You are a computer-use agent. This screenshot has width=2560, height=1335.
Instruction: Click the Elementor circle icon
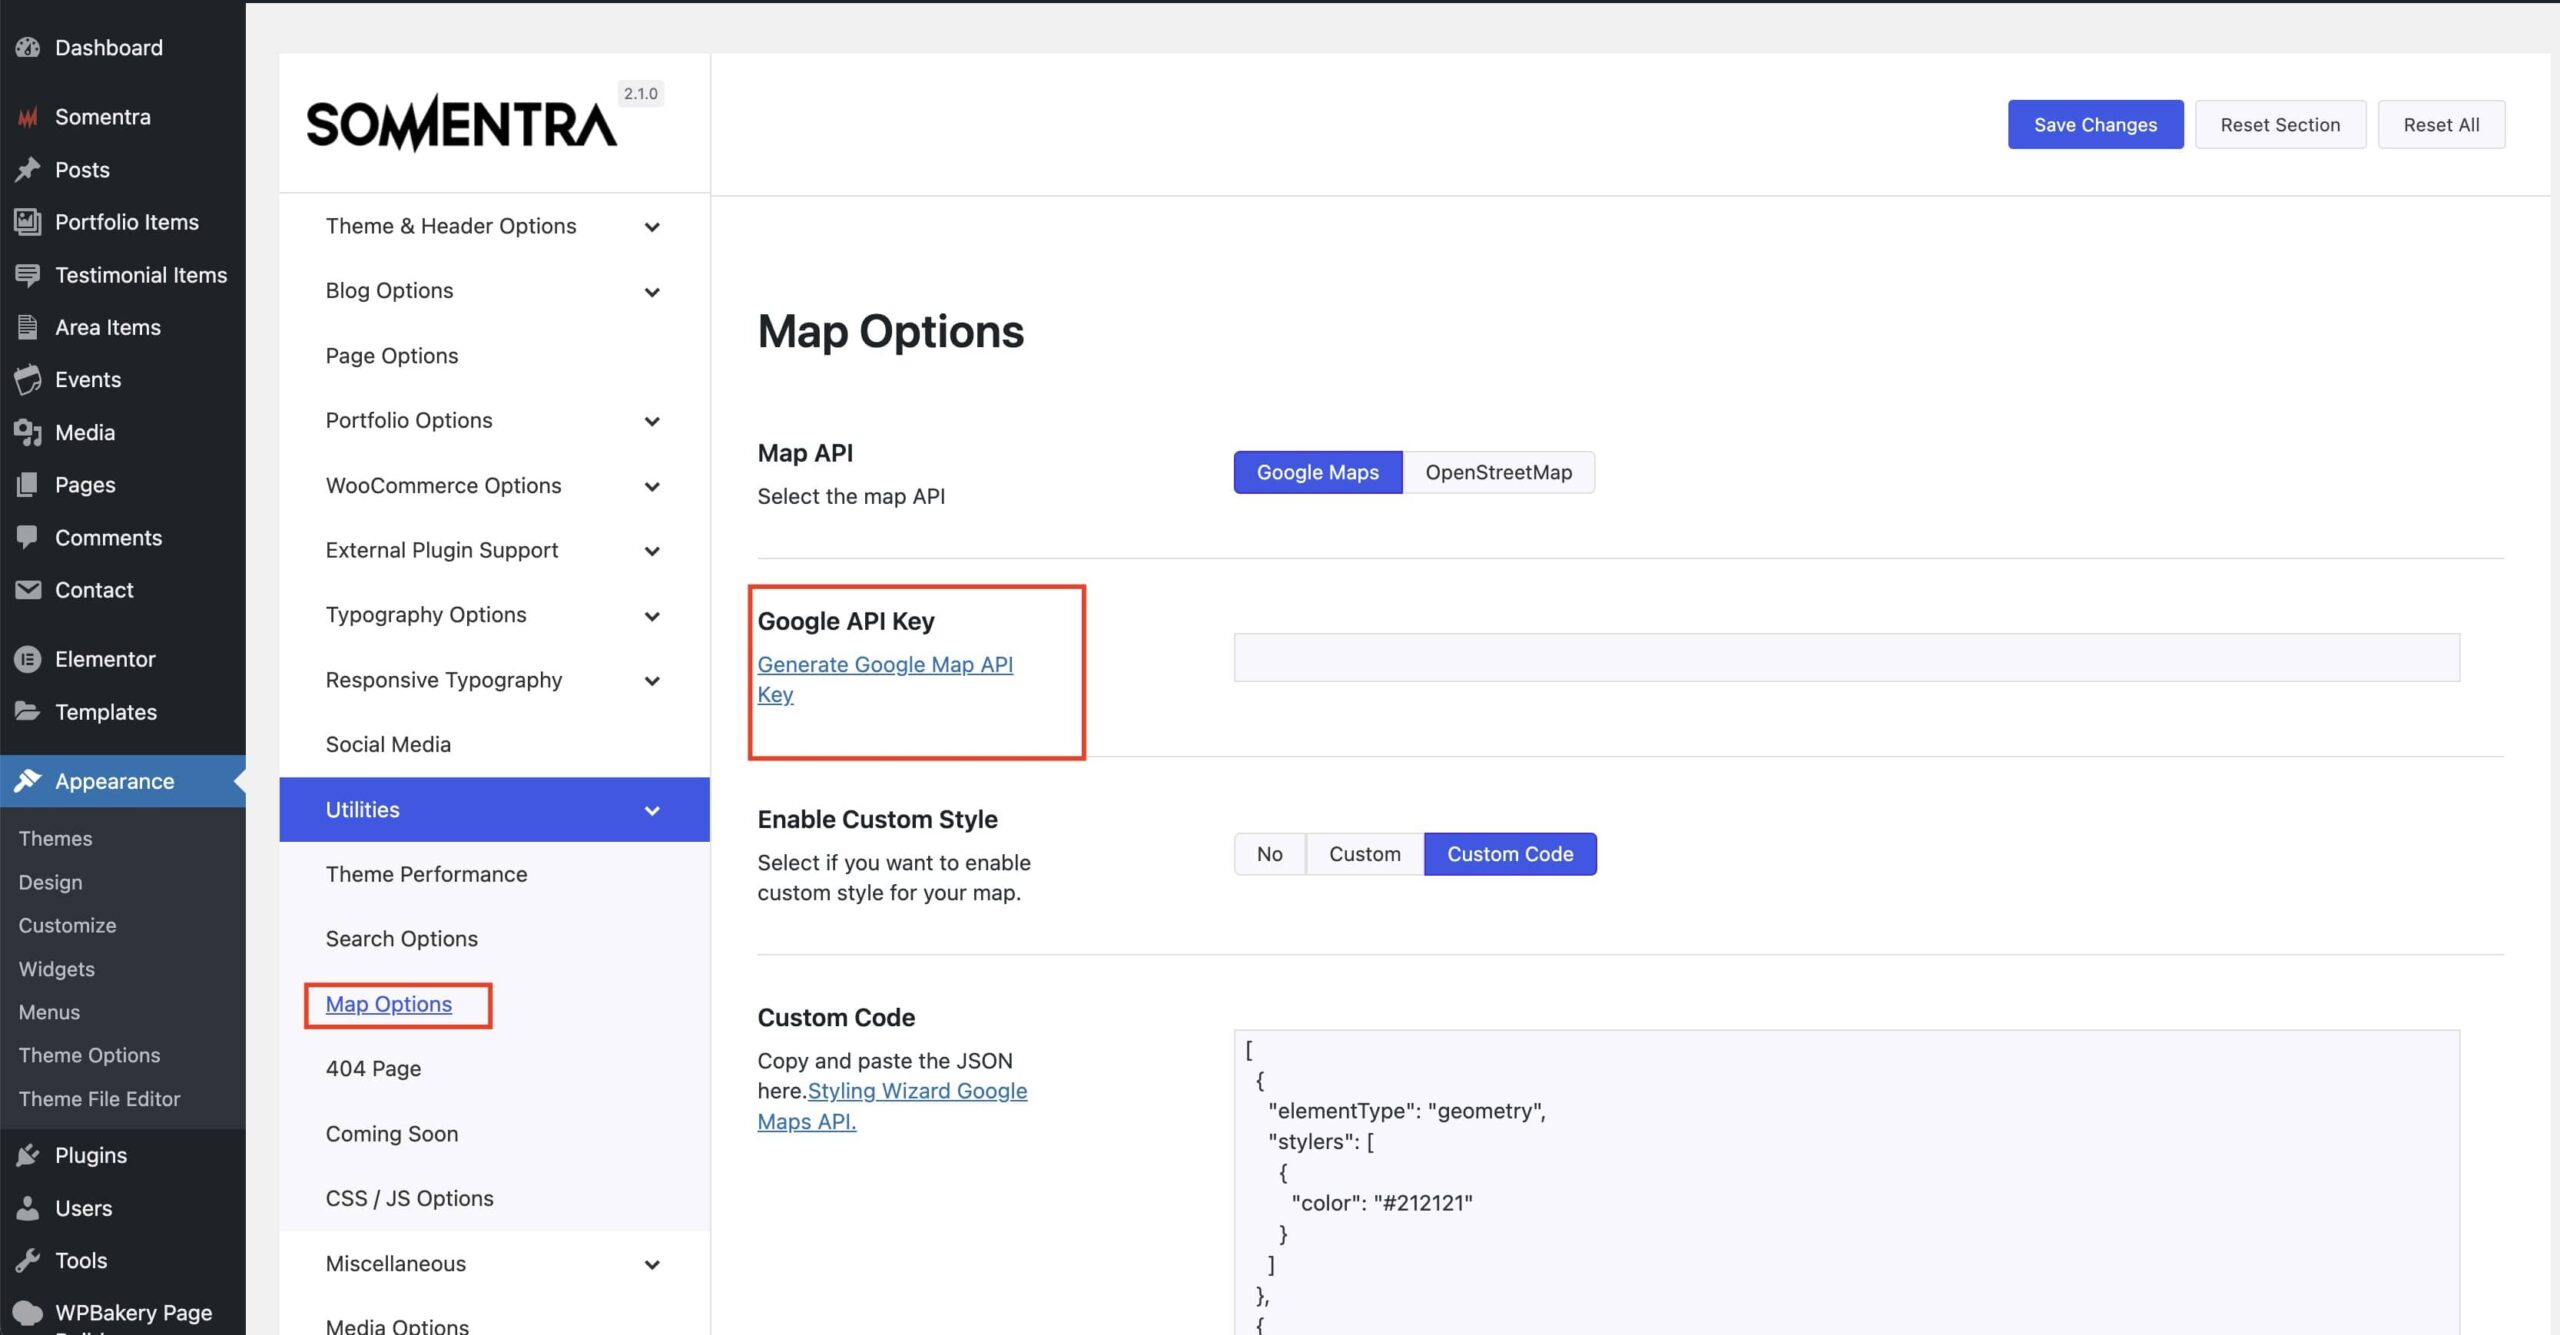(28, 659)
